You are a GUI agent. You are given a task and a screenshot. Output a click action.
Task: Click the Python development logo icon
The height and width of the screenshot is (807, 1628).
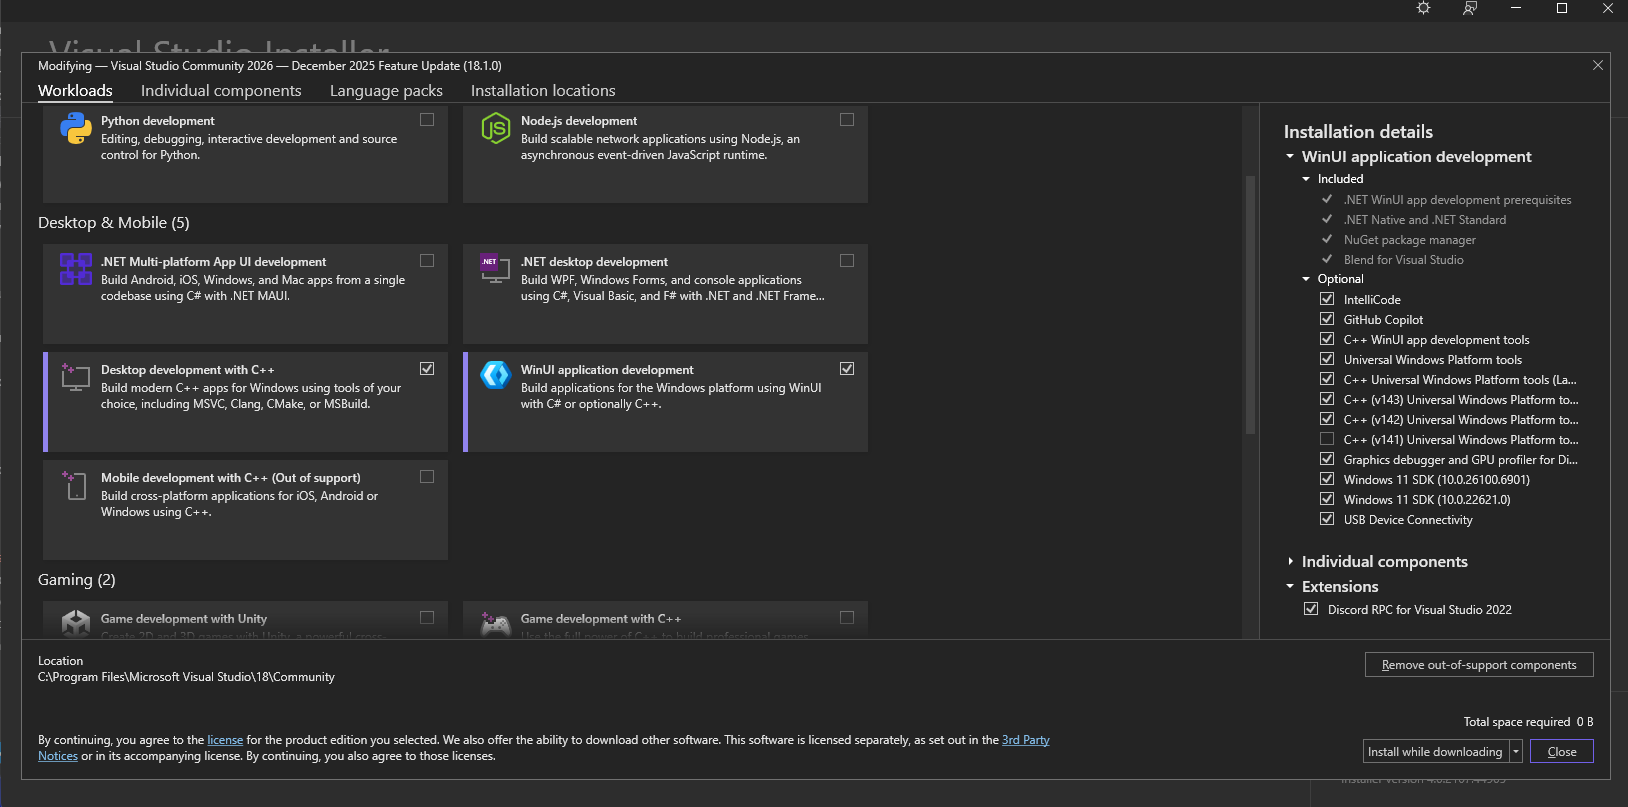[76, 128]
